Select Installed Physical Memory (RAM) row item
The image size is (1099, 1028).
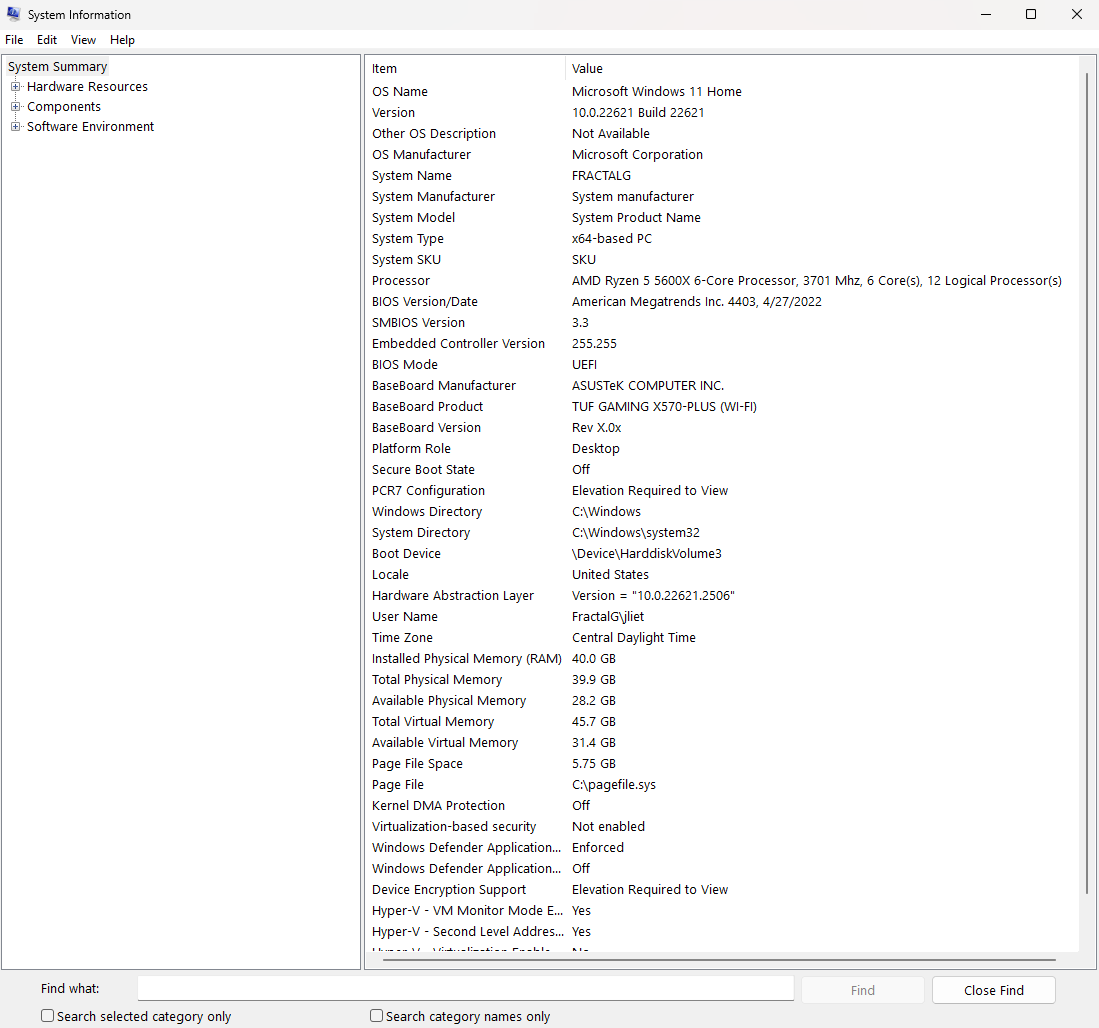tap(467, 659)
